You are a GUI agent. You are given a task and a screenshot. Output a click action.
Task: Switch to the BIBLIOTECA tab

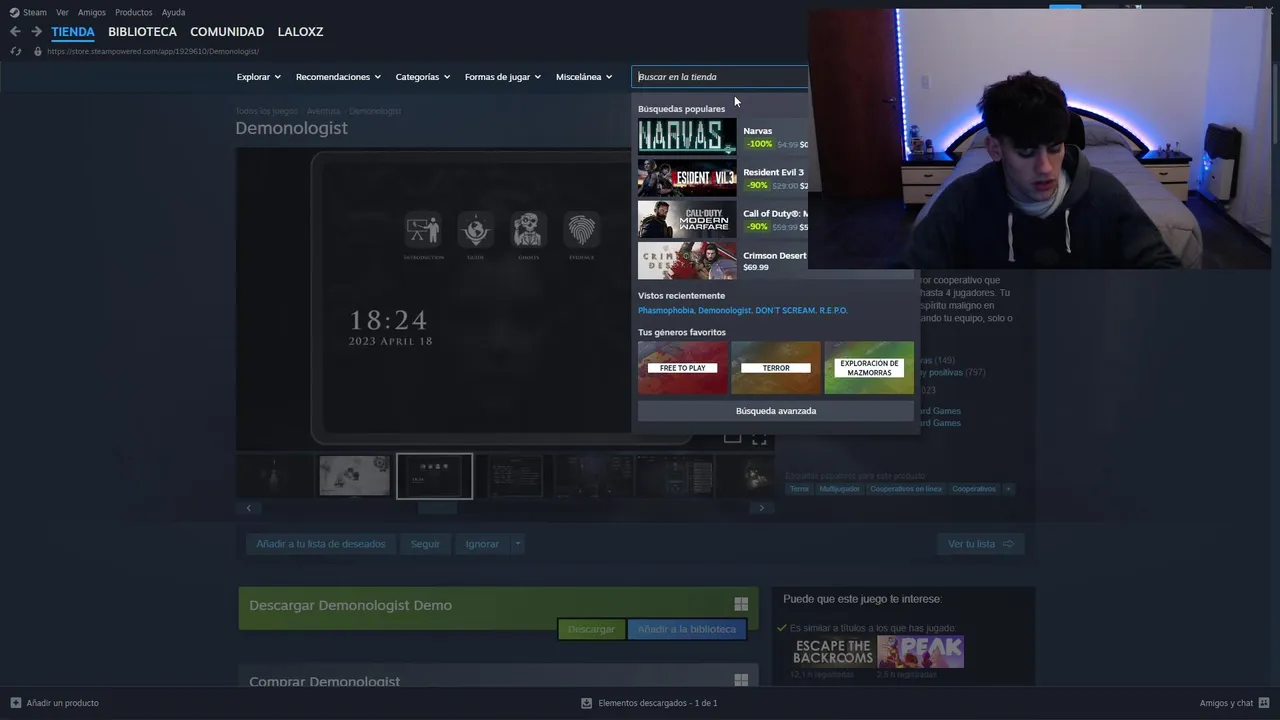coord(142,32)
